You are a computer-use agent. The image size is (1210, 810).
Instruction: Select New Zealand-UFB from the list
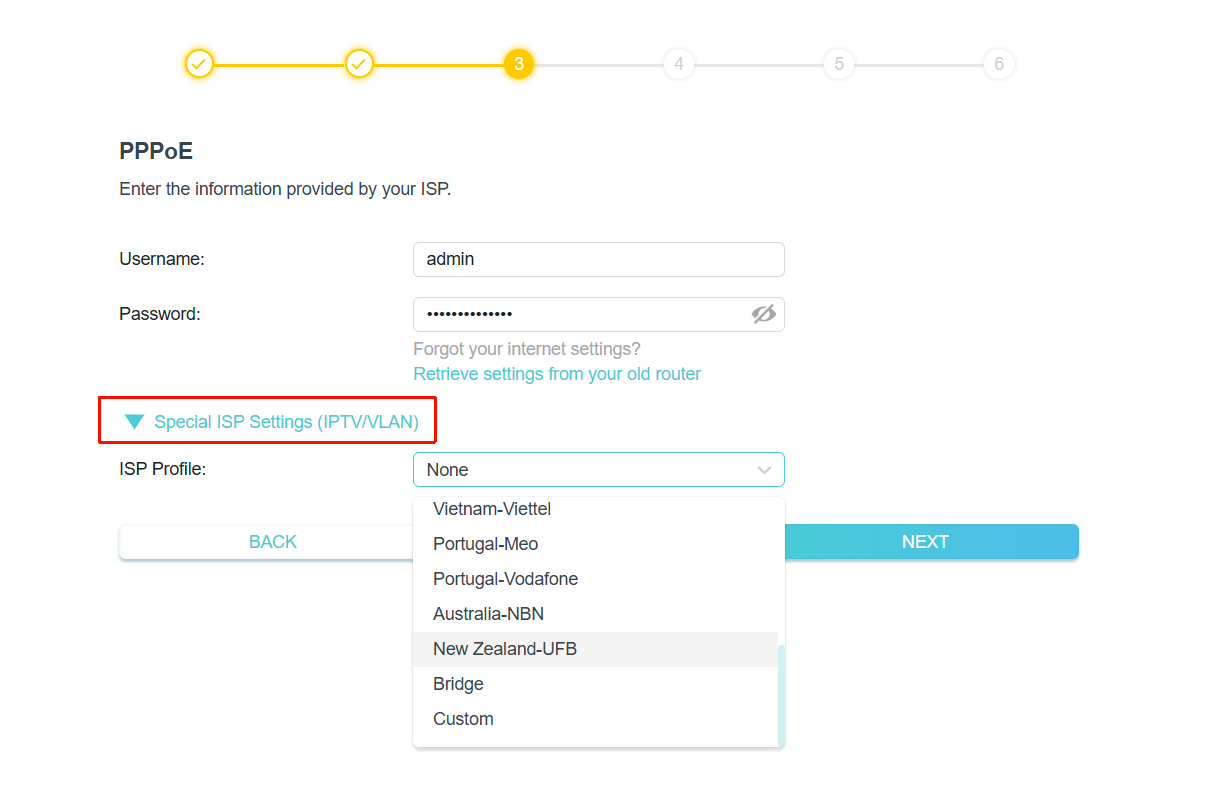(504, 648)
